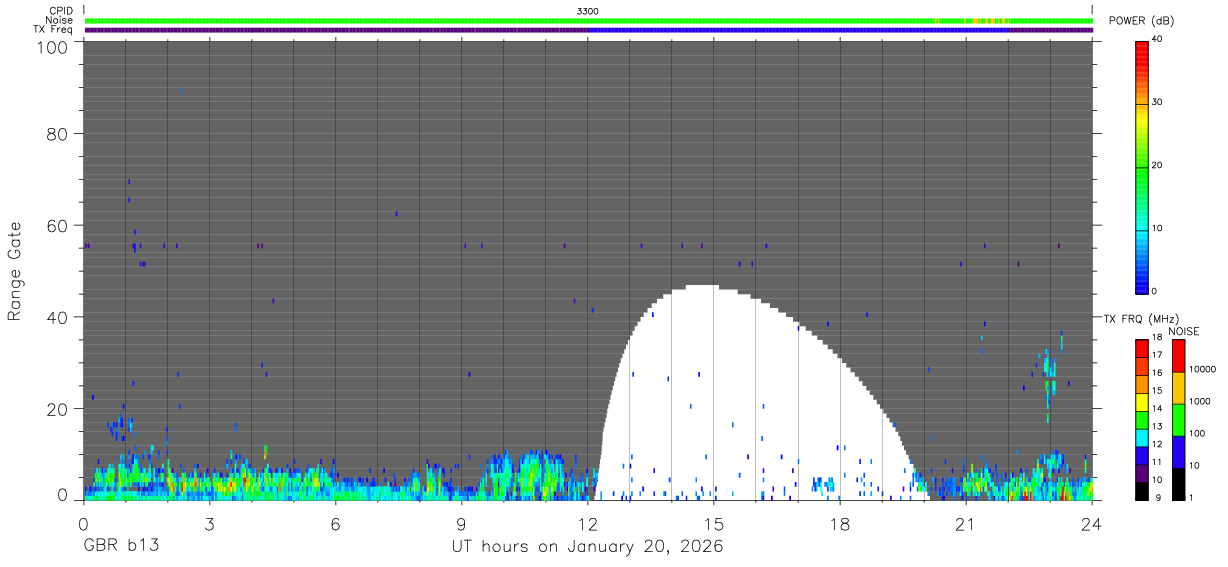Click the '1000' label on the NOISE scale

(1200, 401)
